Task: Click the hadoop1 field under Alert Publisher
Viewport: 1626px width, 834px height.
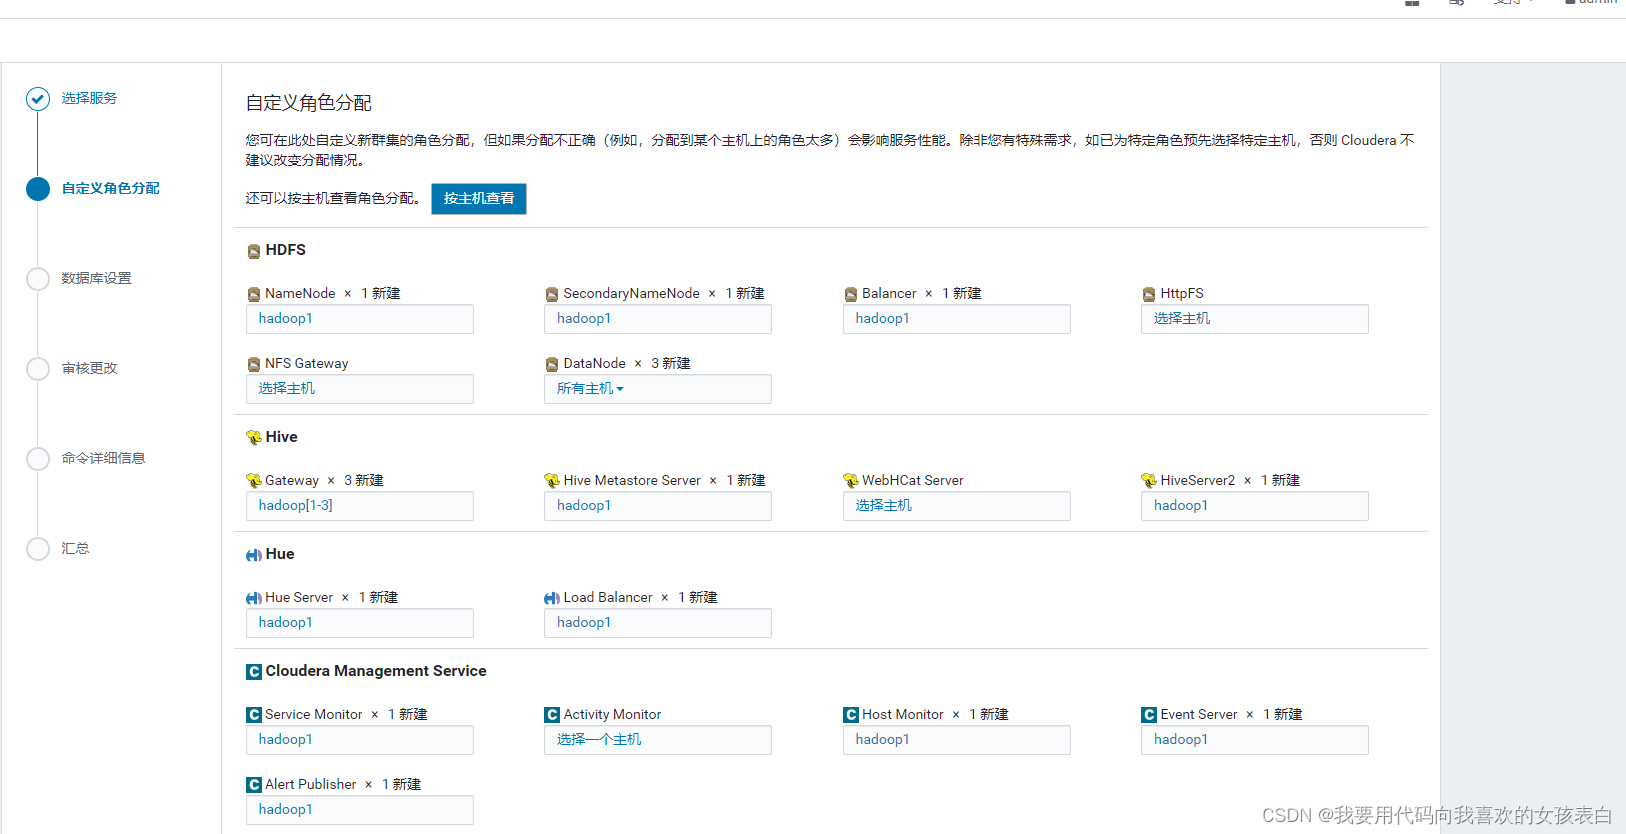Action: point(360,810)
